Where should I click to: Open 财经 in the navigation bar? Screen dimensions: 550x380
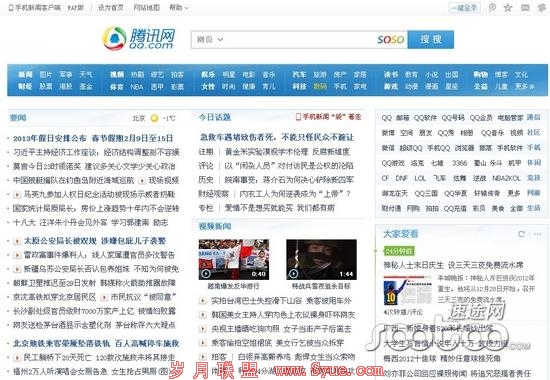25,86
